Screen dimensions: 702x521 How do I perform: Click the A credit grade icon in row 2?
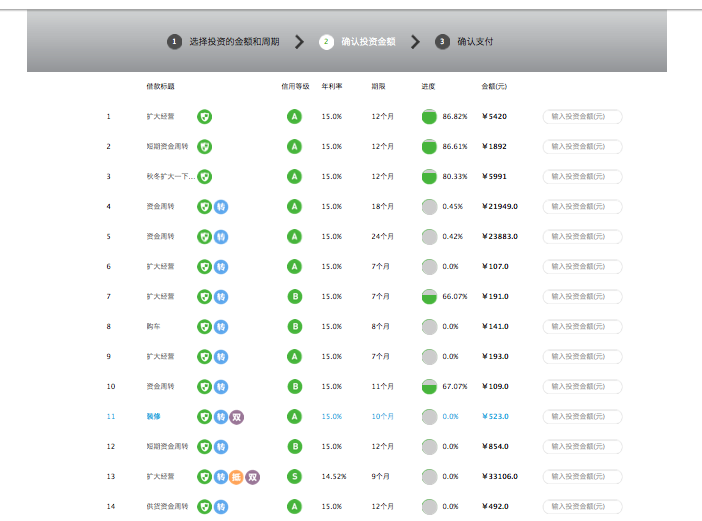pos(294,147)
